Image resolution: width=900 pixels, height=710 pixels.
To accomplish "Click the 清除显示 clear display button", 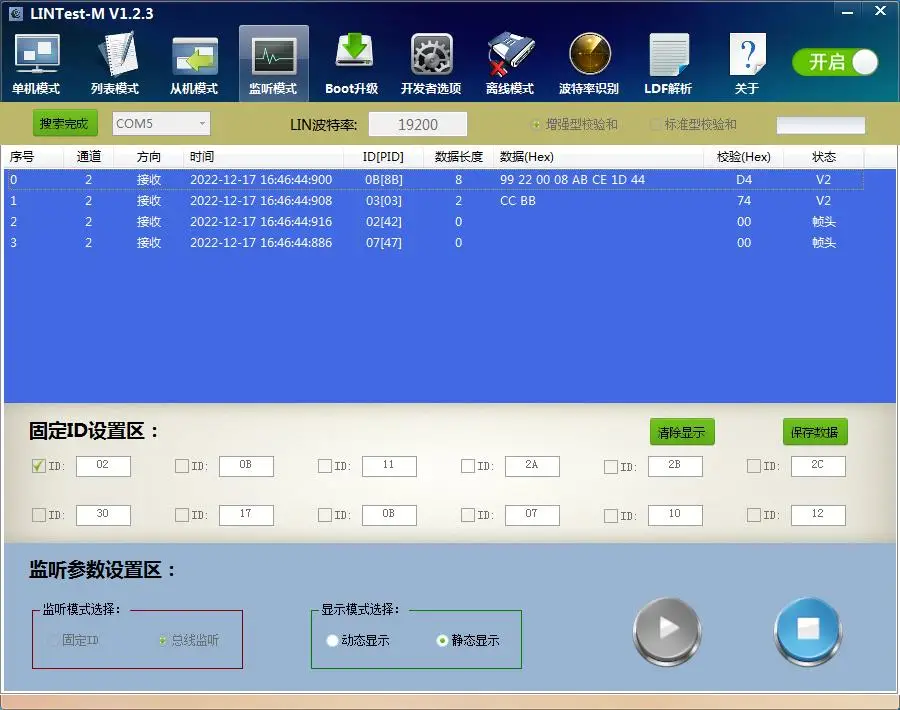I will pos(682,433).
